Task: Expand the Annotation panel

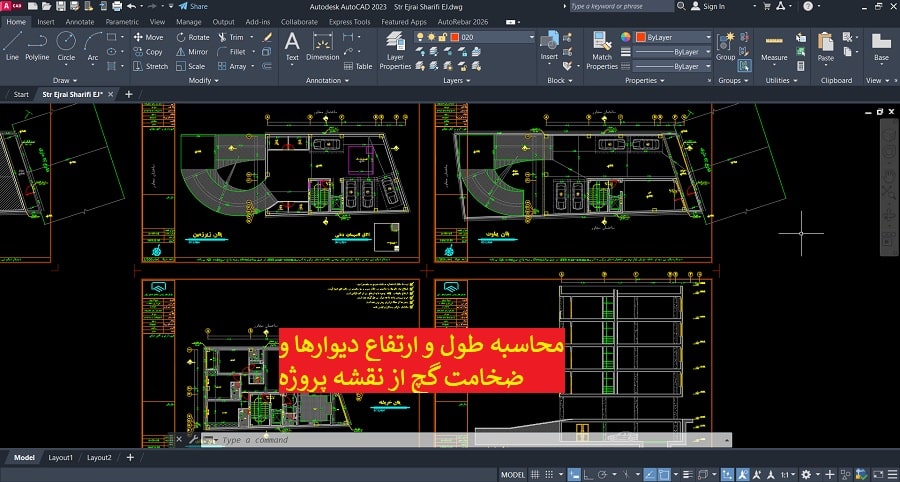Action: 327,80
